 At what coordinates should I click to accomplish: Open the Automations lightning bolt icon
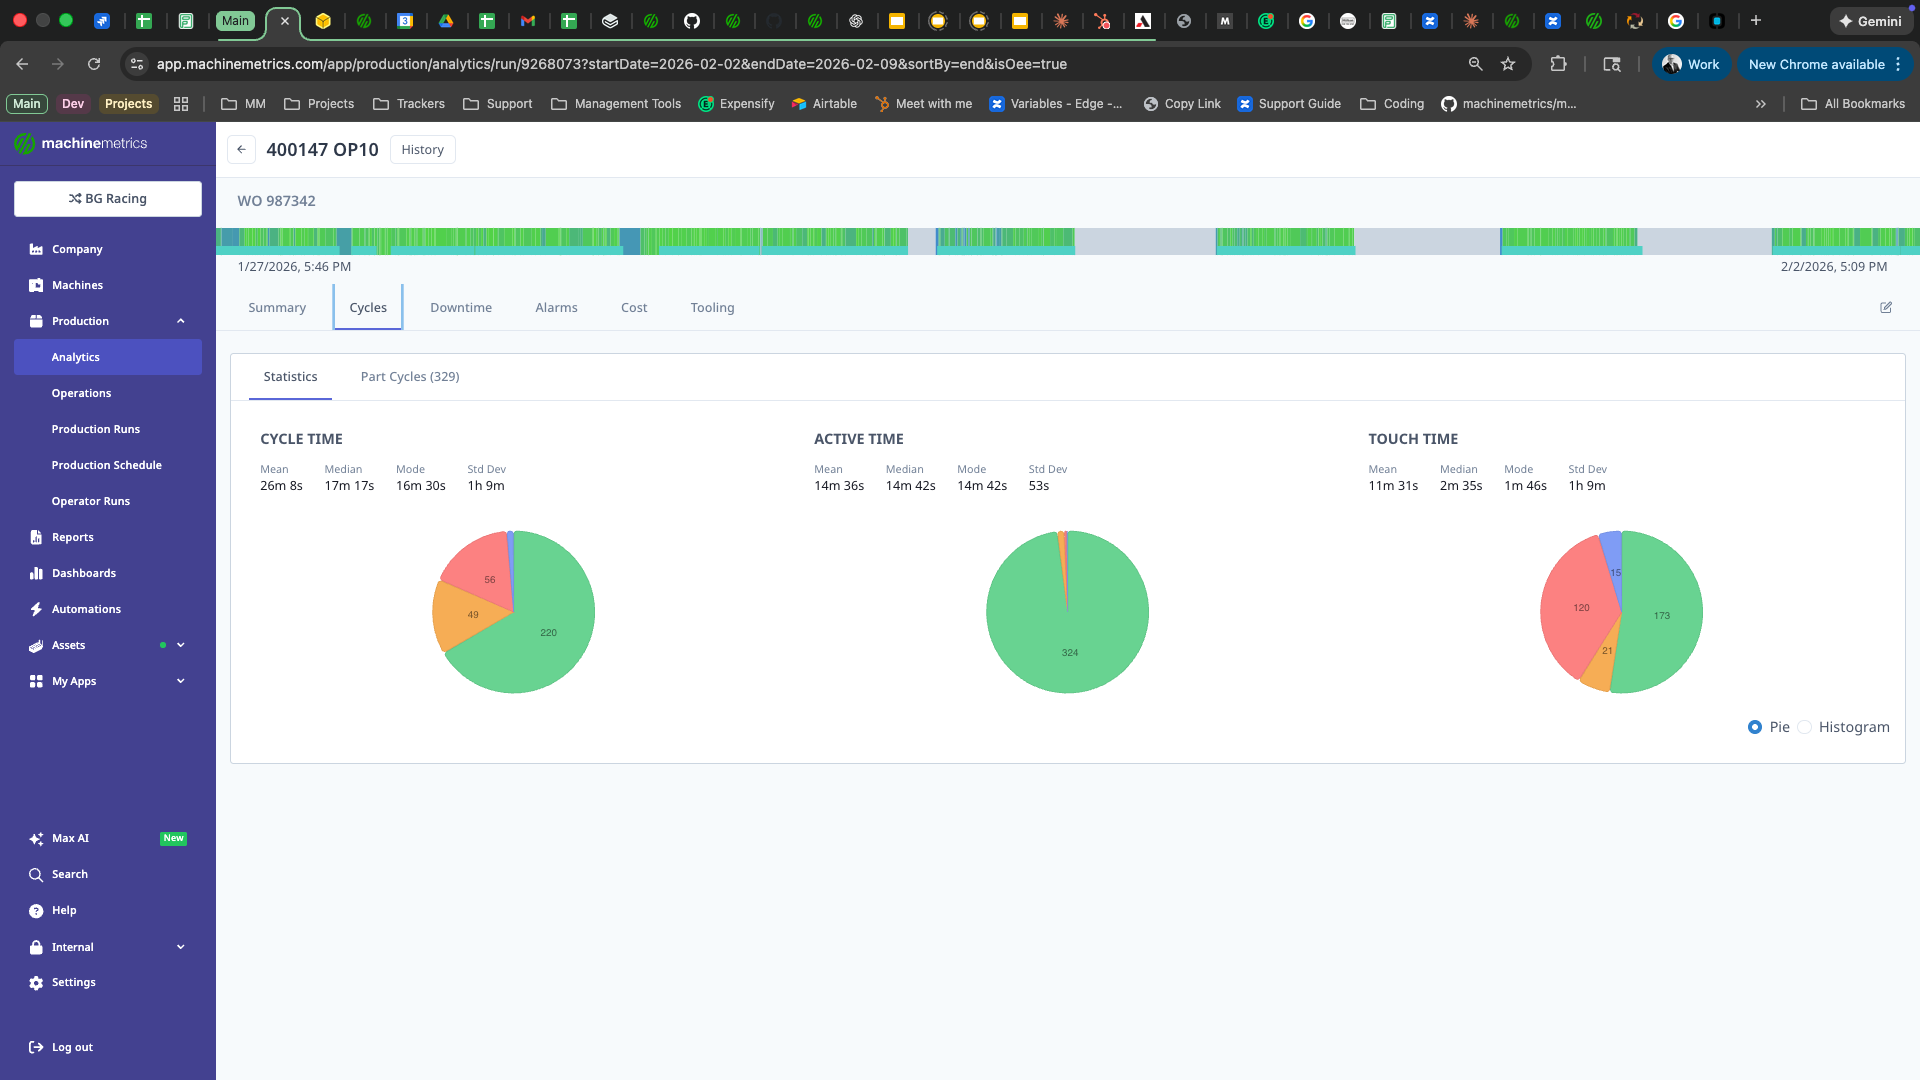click(36, 609)
